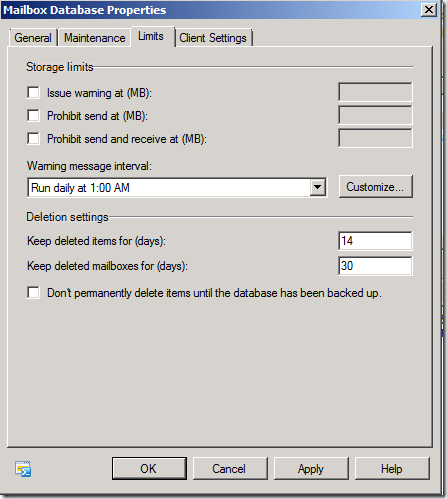
Task: Enable Issue warning at (MB) checkbox
Action: [x=33, y=93]
